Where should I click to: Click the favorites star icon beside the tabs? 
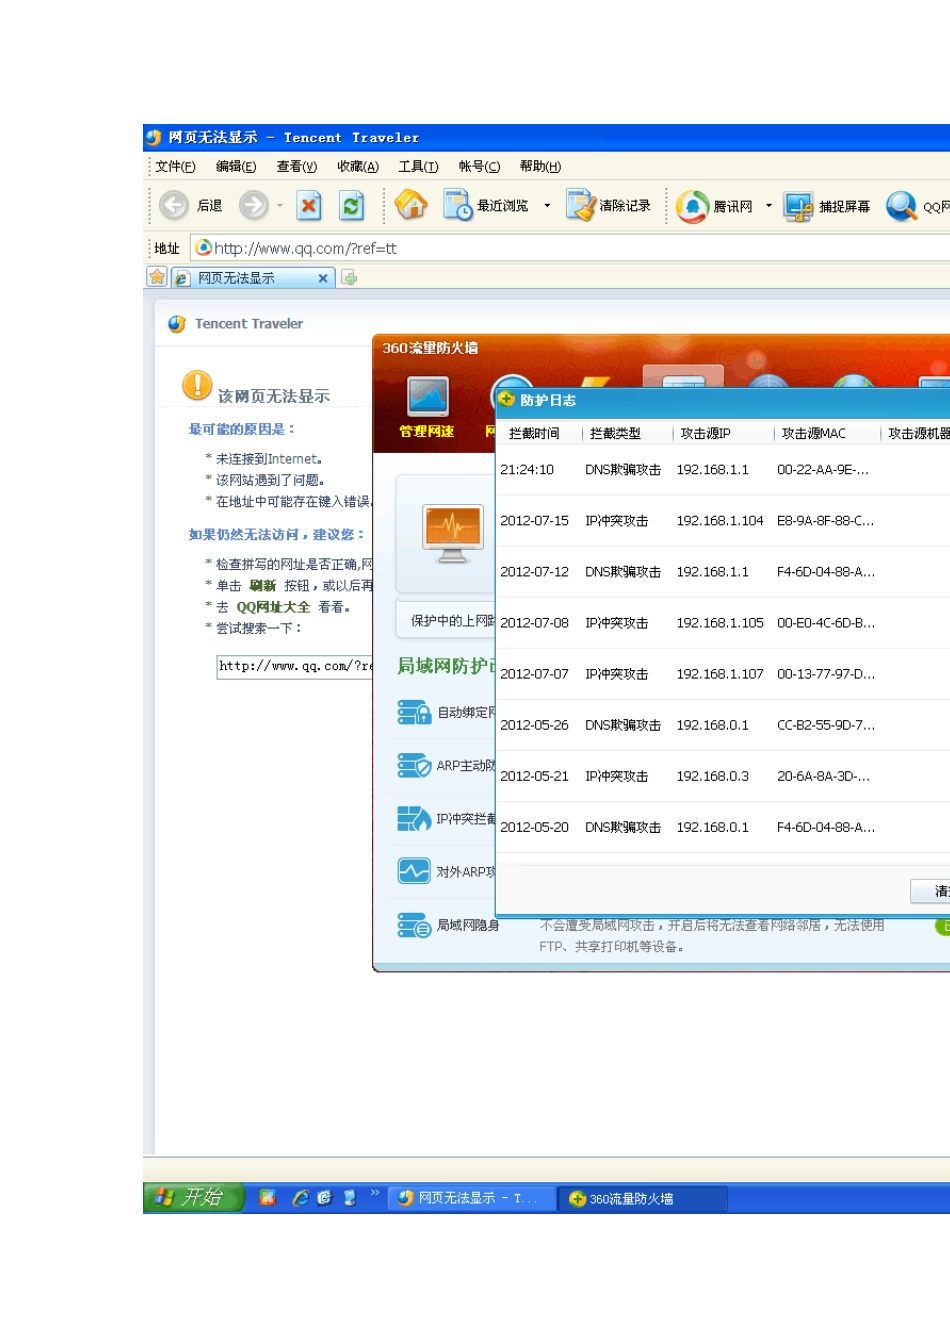157,278
